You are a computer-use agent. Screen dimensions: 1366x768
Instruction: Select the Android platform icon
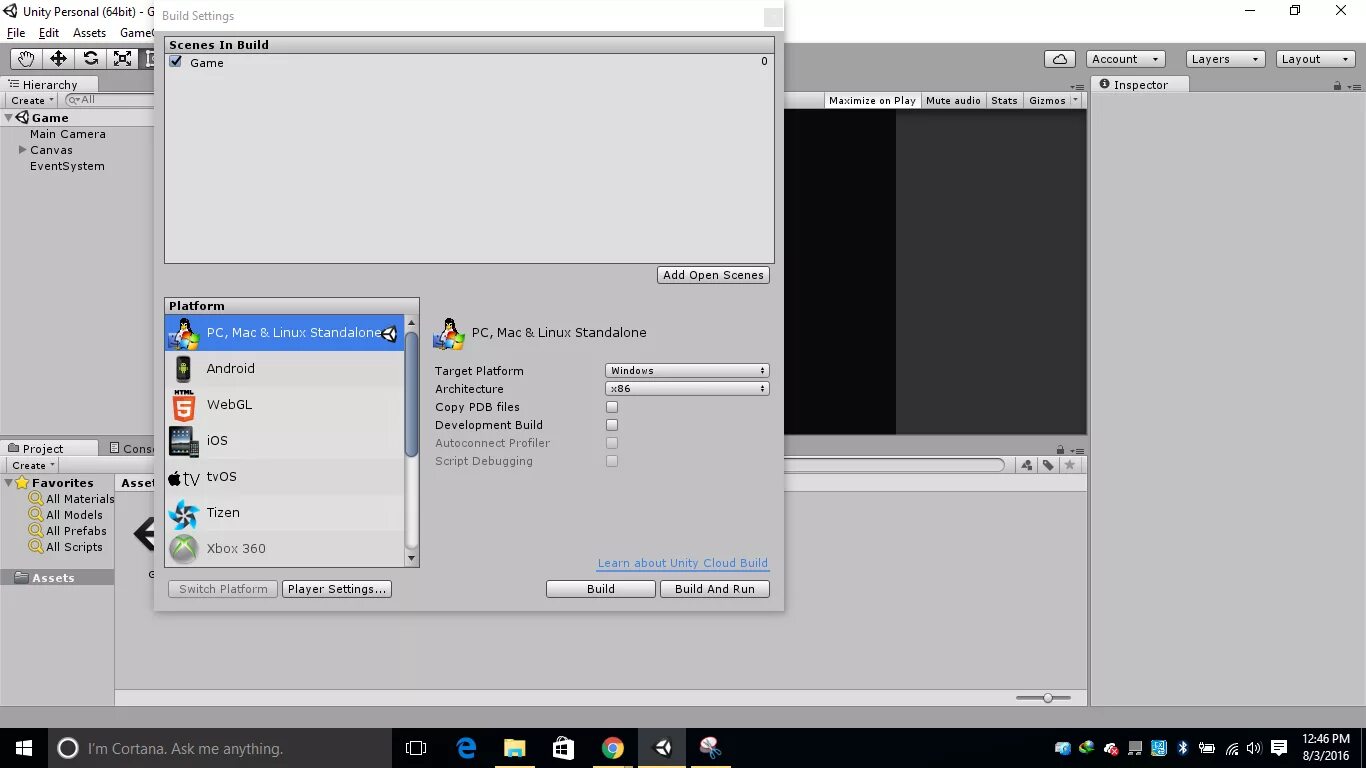coord(183,369)
